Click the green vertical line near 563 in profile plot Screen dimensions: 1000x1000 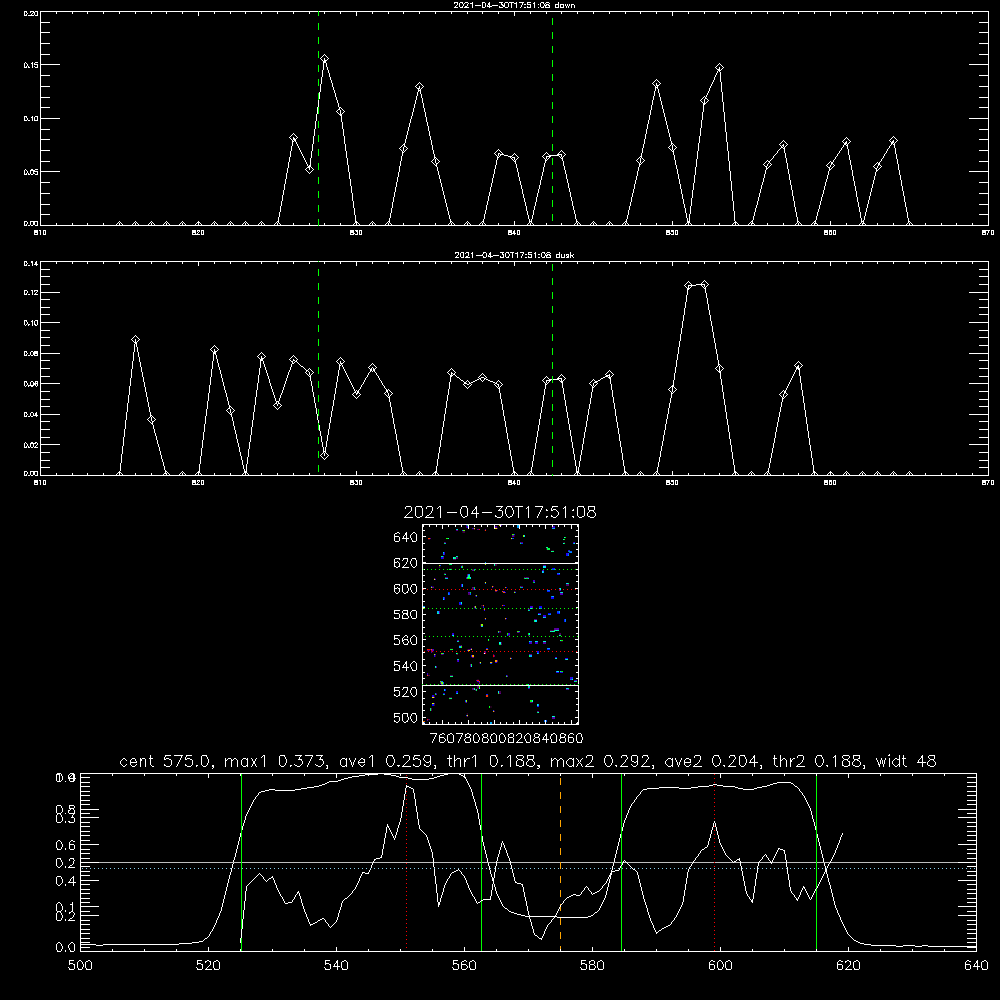pyautogui.click(x=482, y=861)
